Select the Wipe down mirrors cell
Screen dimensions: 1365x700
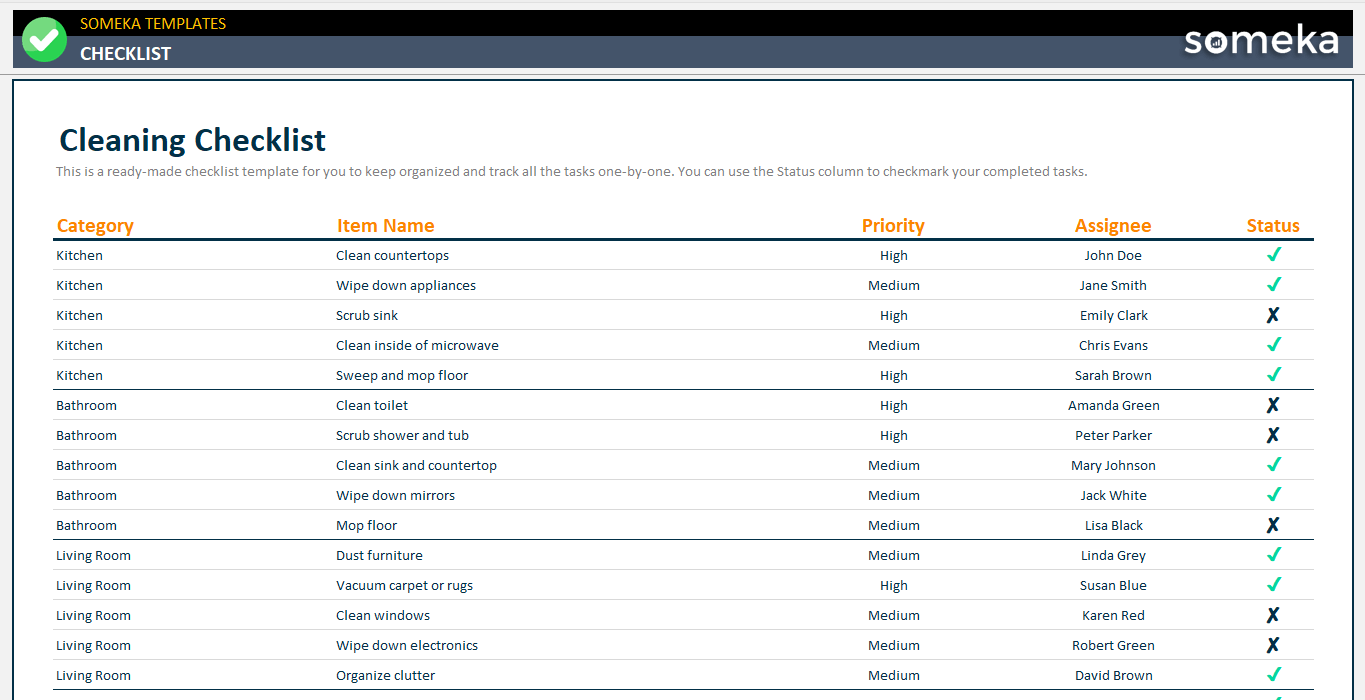(395, 496)
